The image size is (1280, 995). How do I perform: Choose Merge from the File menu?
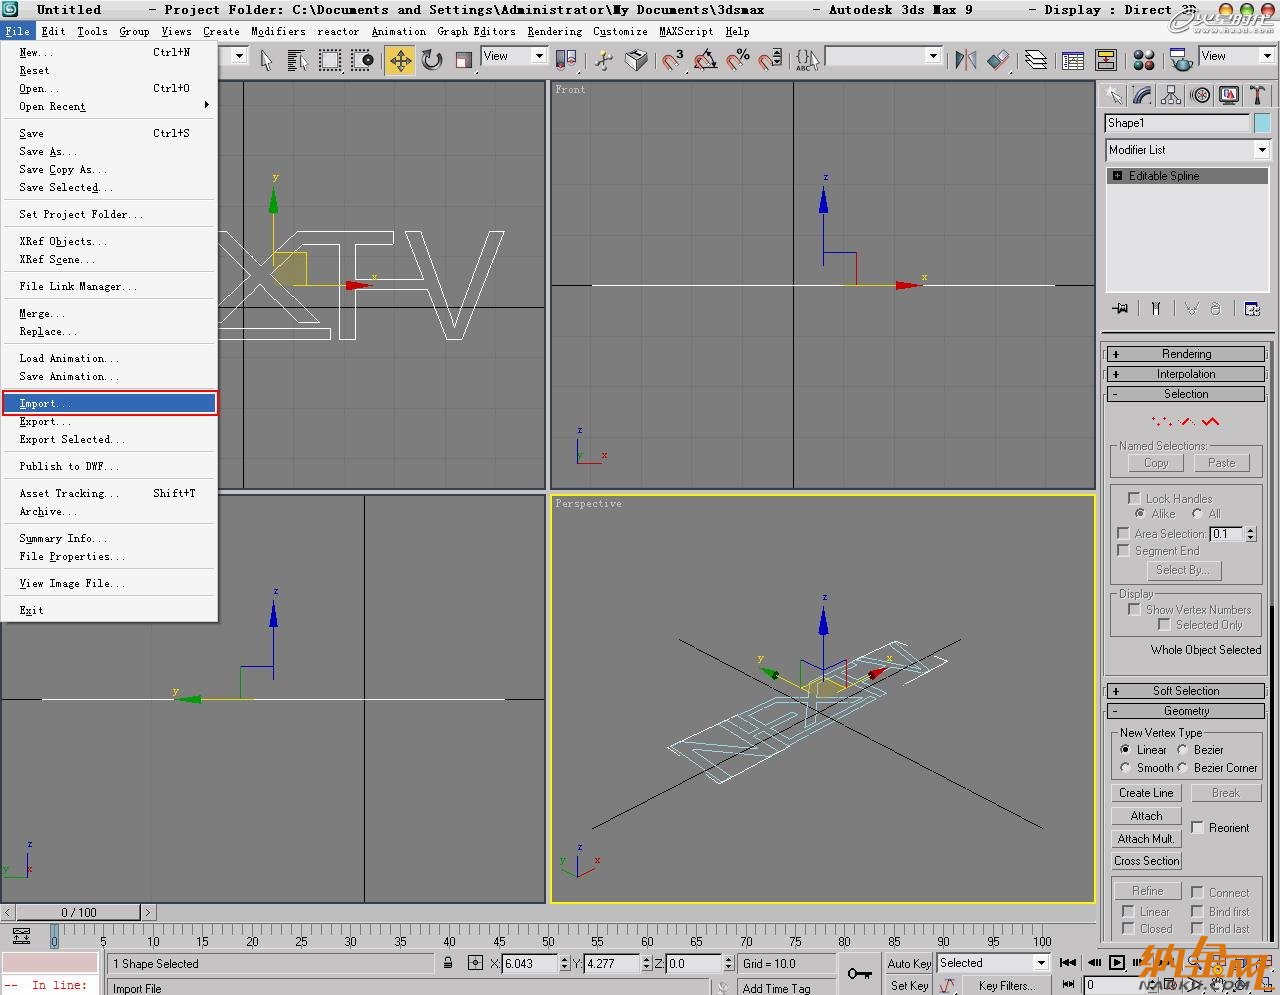[110, 313]
